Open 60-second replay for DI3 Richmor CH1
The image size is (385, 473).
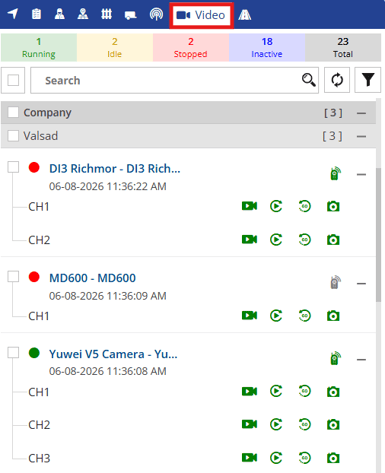(305, 206)
